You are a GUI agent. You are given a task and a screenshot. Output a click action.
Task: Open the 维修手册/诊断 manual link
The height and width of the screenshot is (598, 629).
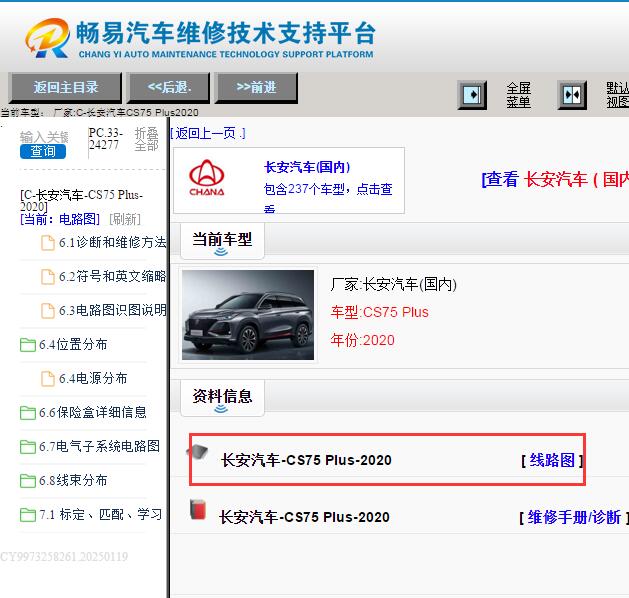574,517
